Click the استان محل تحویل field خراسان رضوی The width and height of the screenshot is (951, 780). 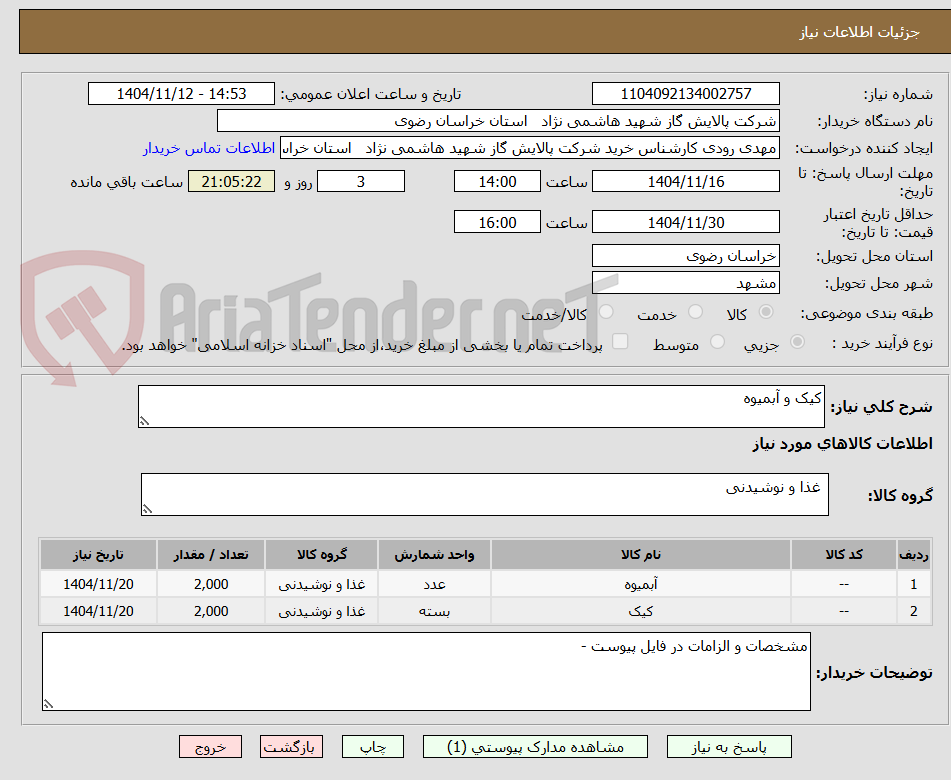685,255
